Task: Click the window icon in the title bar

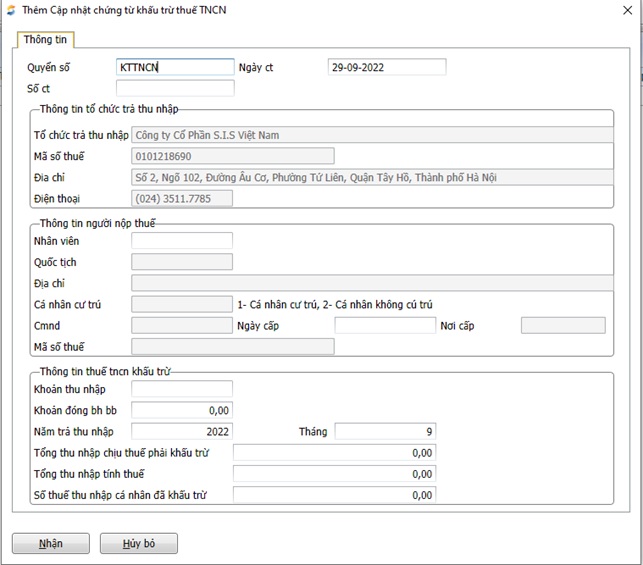Action: 10,11
